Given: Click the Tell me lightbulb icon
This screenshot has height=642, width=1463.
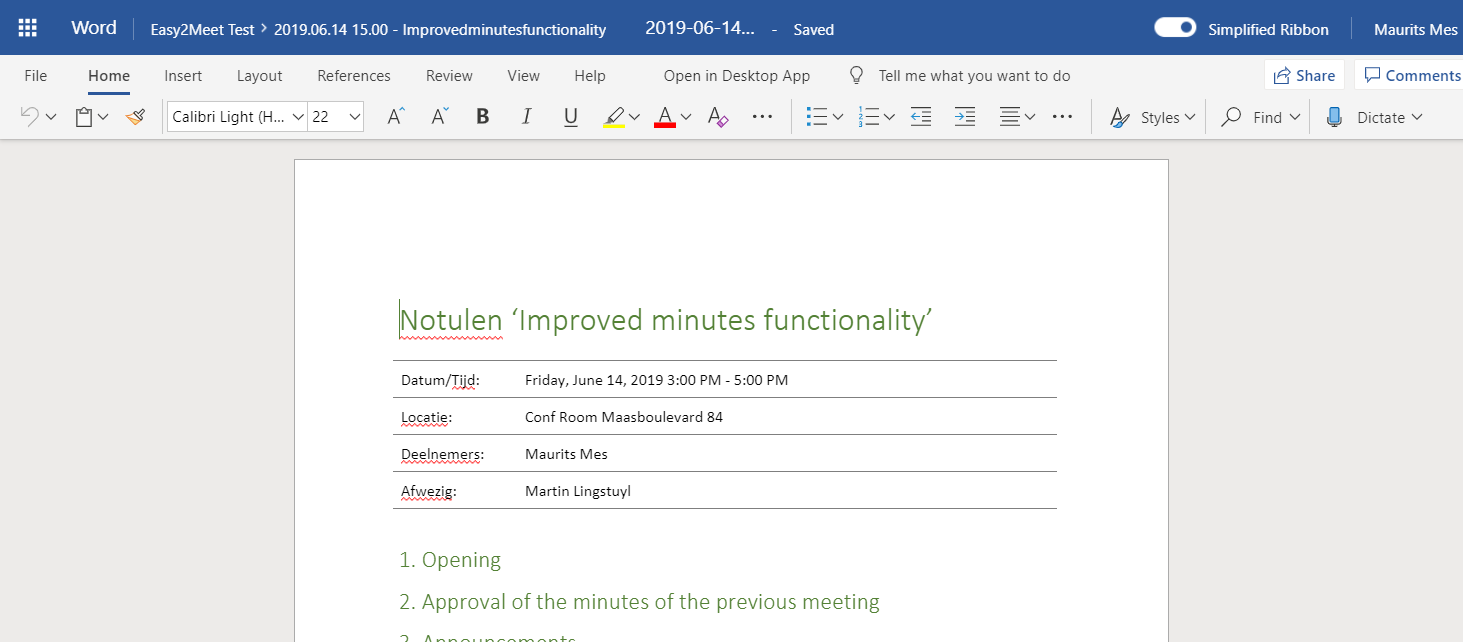Looking at the screenshot, I should click(856, 75).
